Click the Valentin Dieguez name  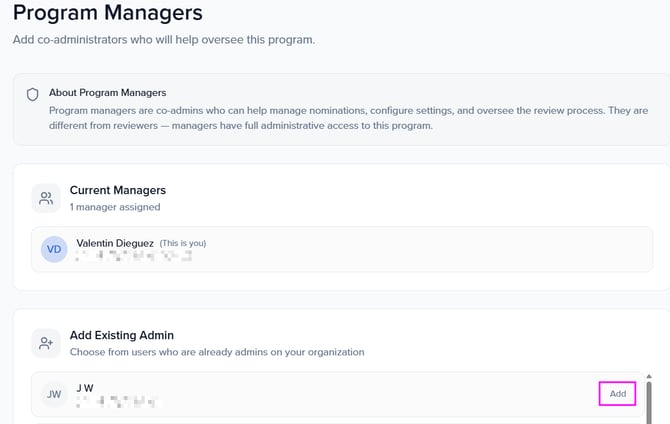tap(115, 242)
